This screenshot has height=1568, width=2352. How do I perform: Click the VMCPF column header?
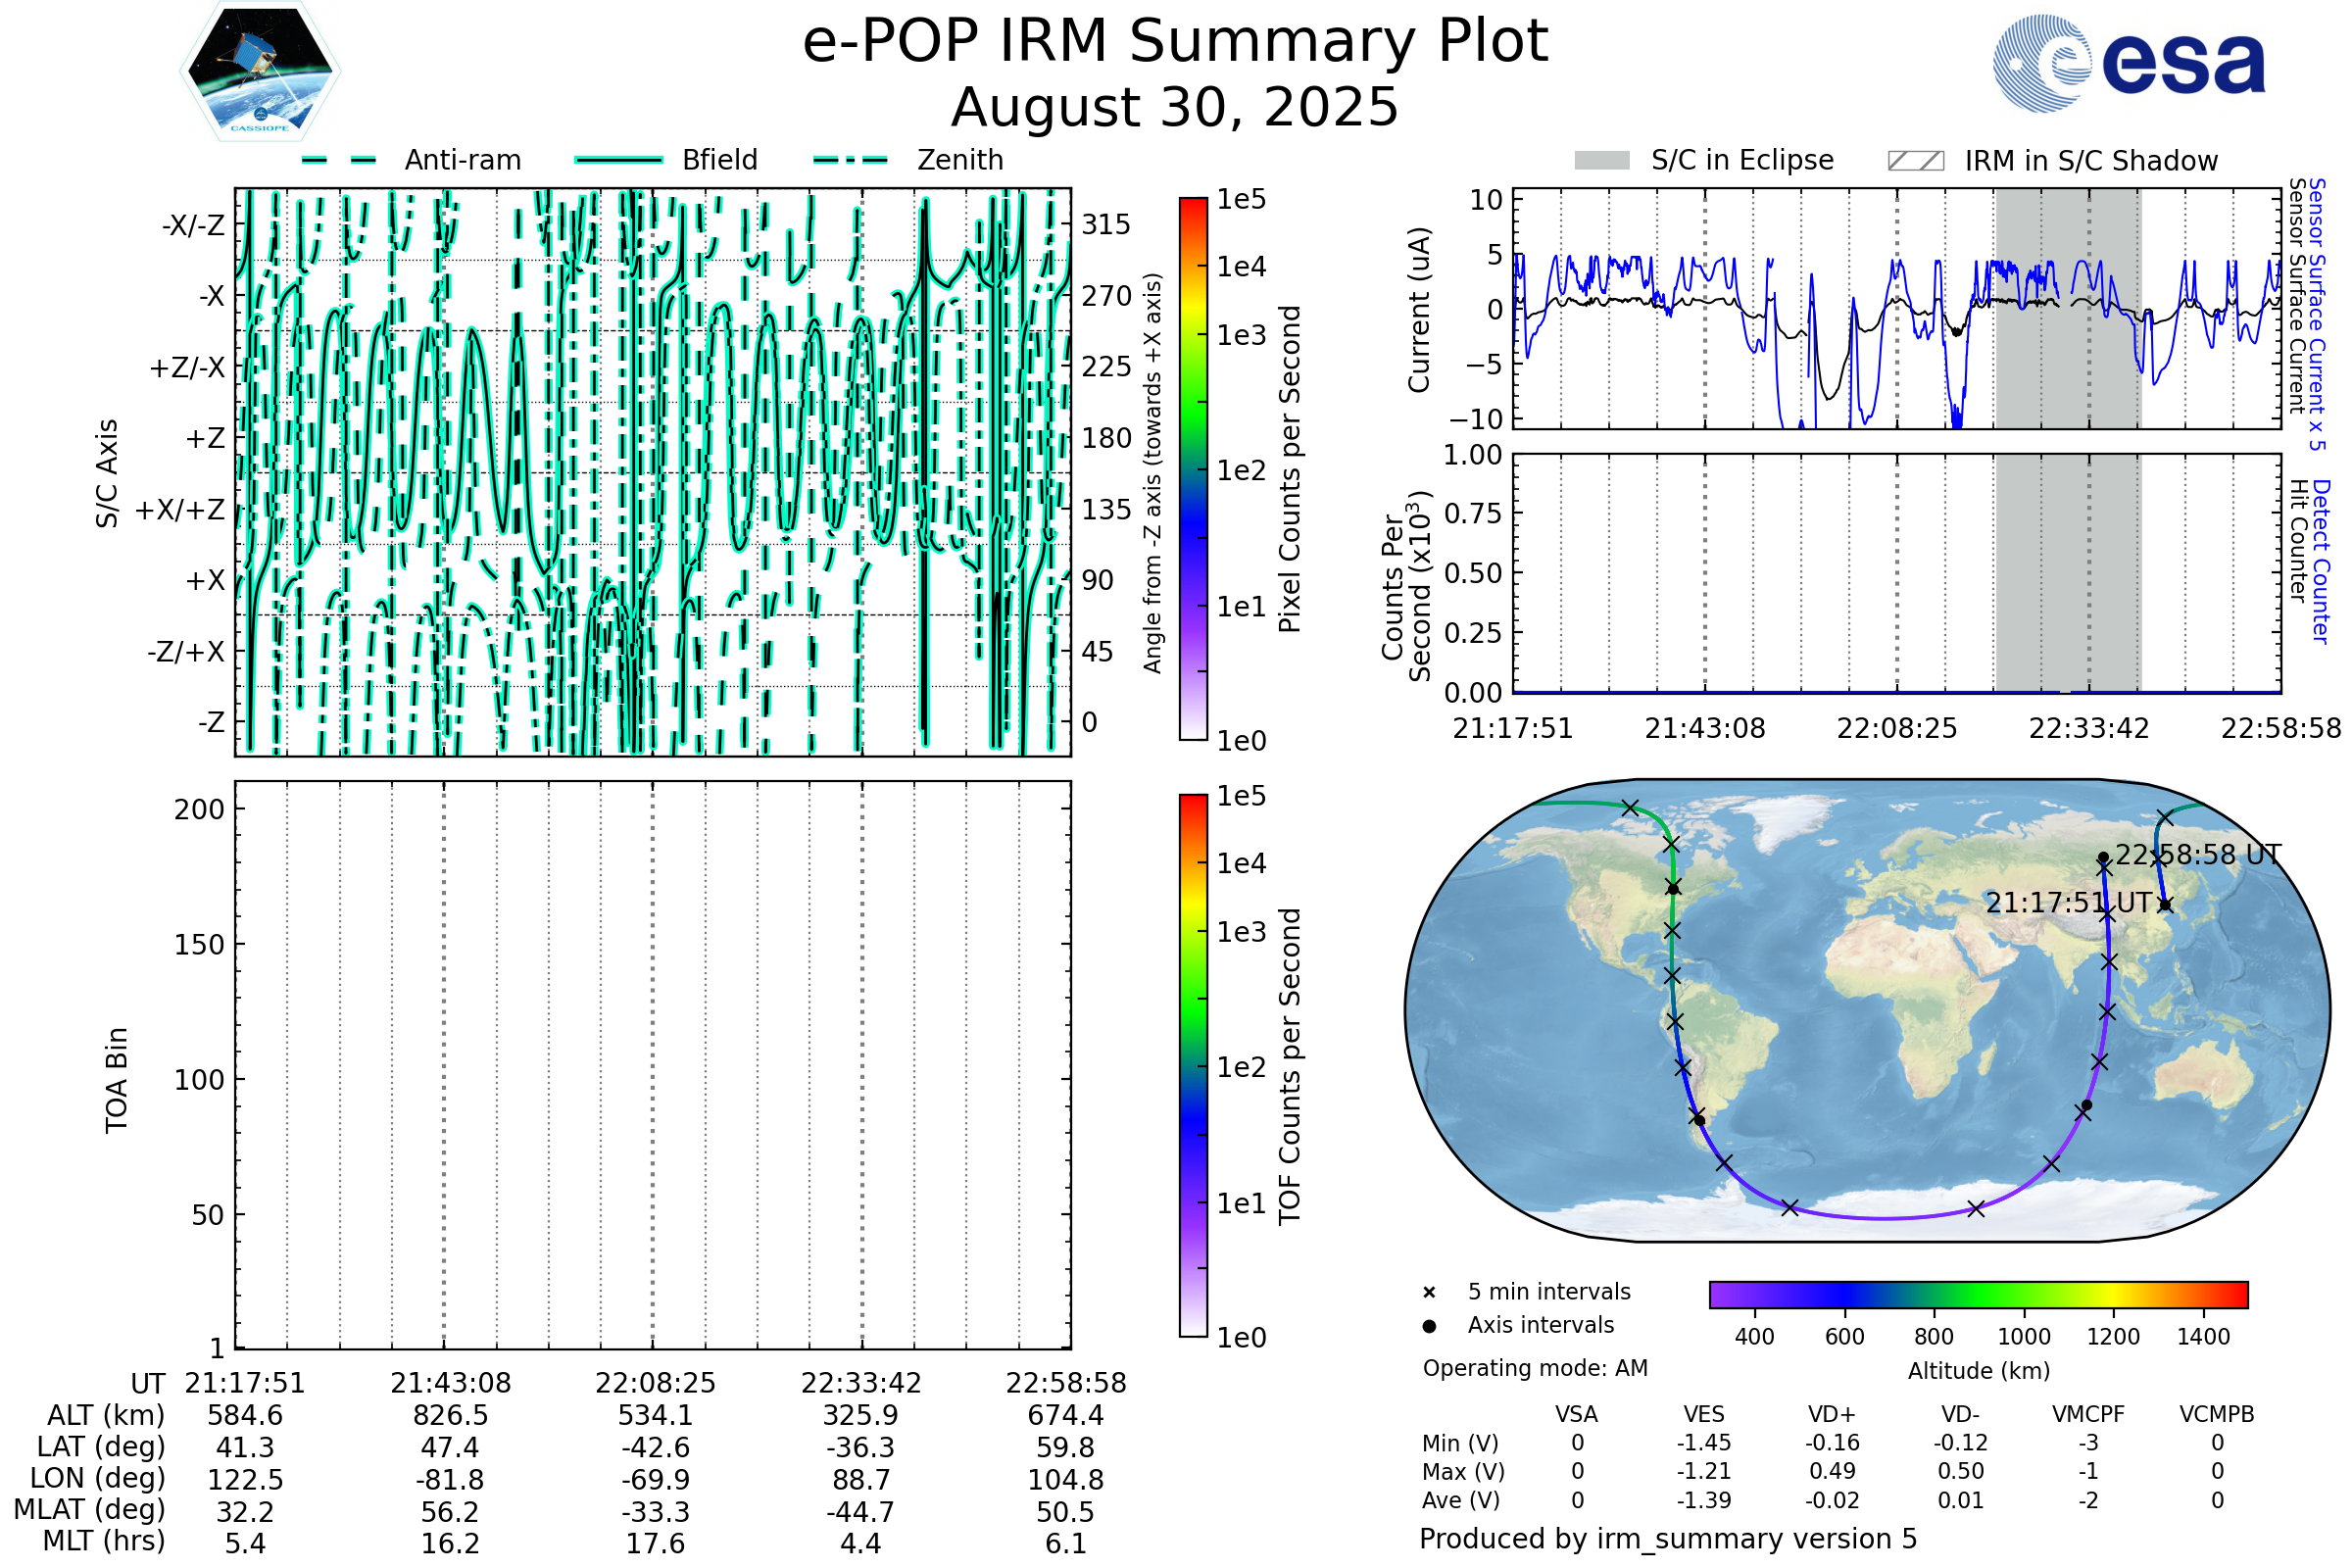[2088, 1415]
